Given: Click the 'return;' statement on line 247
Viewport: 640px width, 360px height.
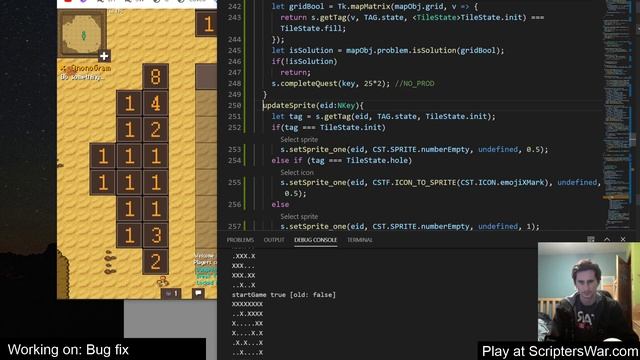Looking at the screenshot, I should click(x=296, y=72).
